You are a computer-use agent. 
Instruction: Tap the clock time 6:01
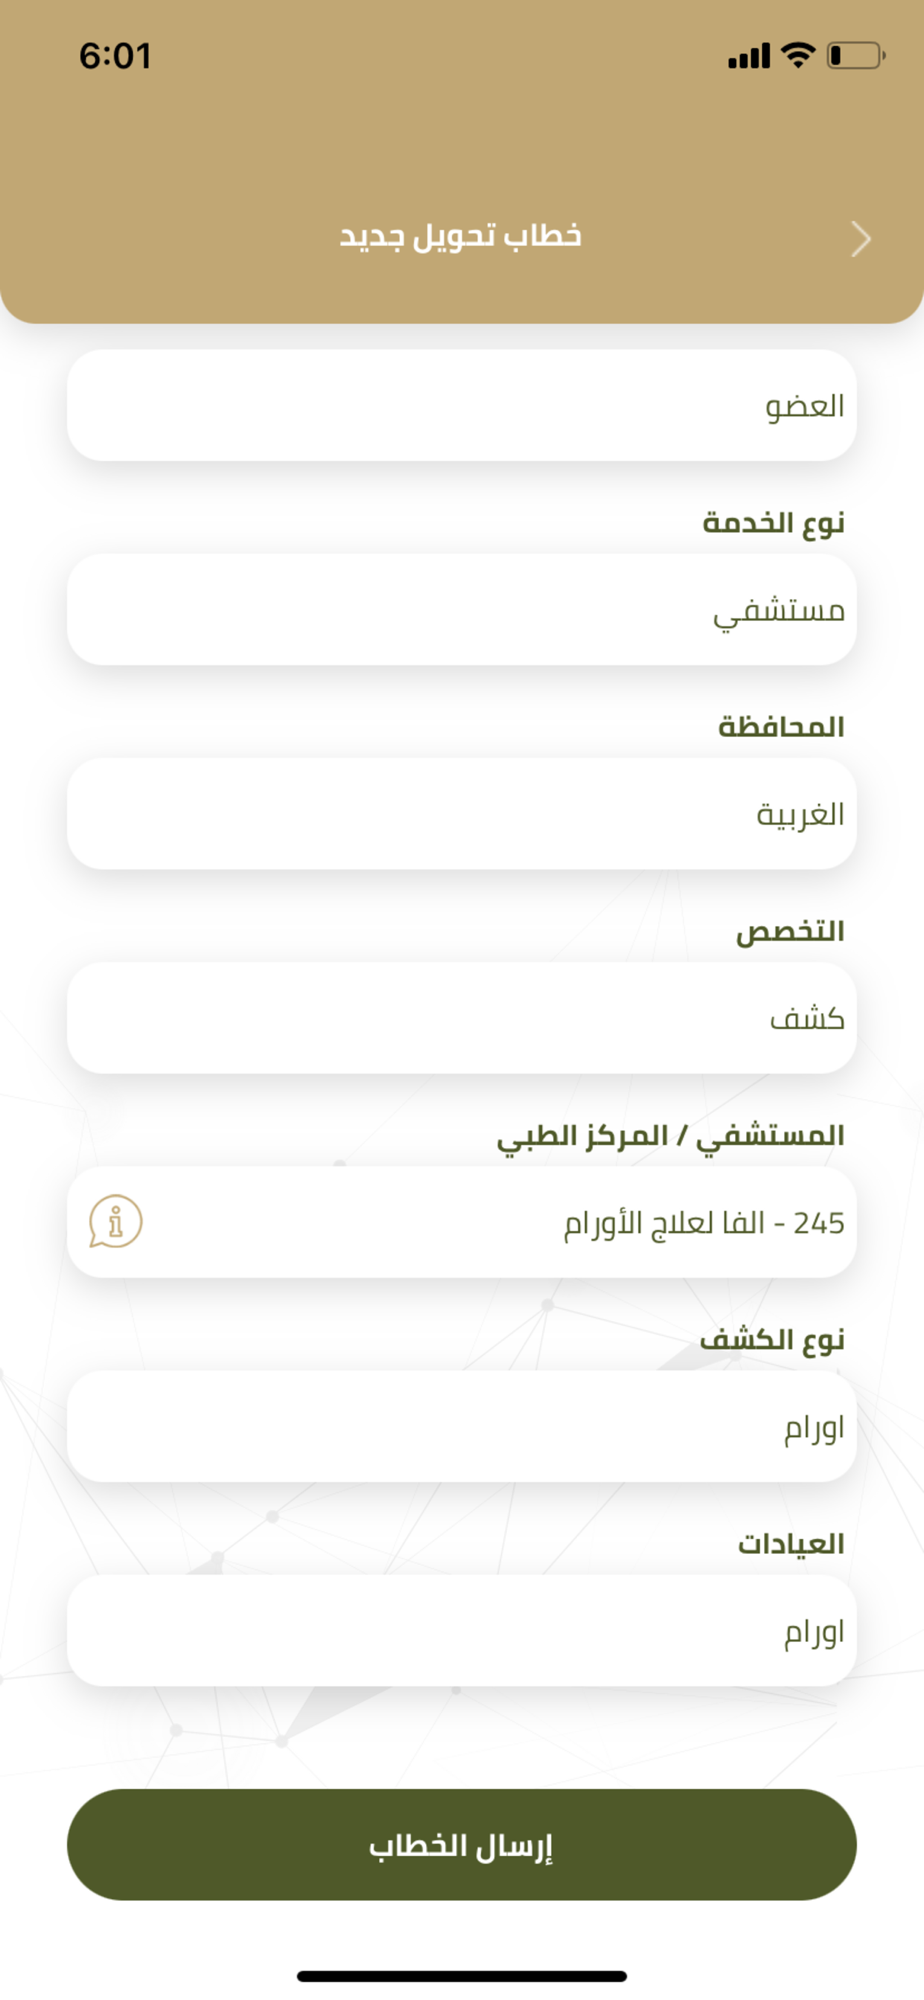(x=115, y=56)
